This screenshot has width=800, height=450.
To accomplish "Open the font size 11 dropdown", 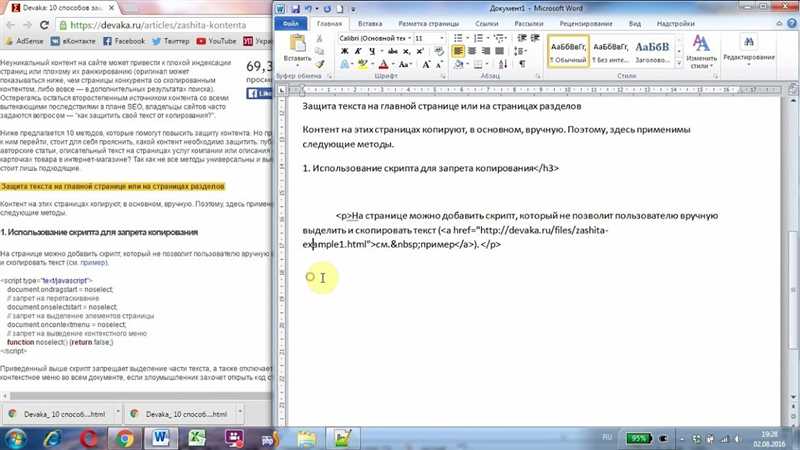I will (x=441, y=38).
